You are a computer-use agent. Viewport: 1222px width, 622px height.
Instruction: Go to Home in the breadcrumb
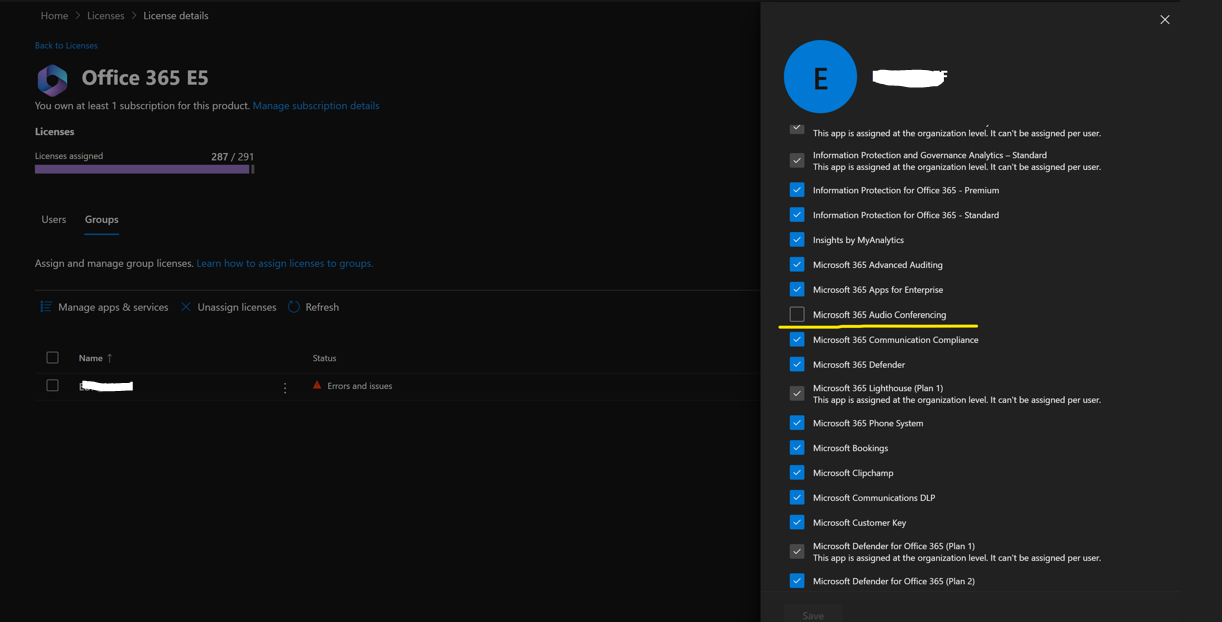point(54,15)
